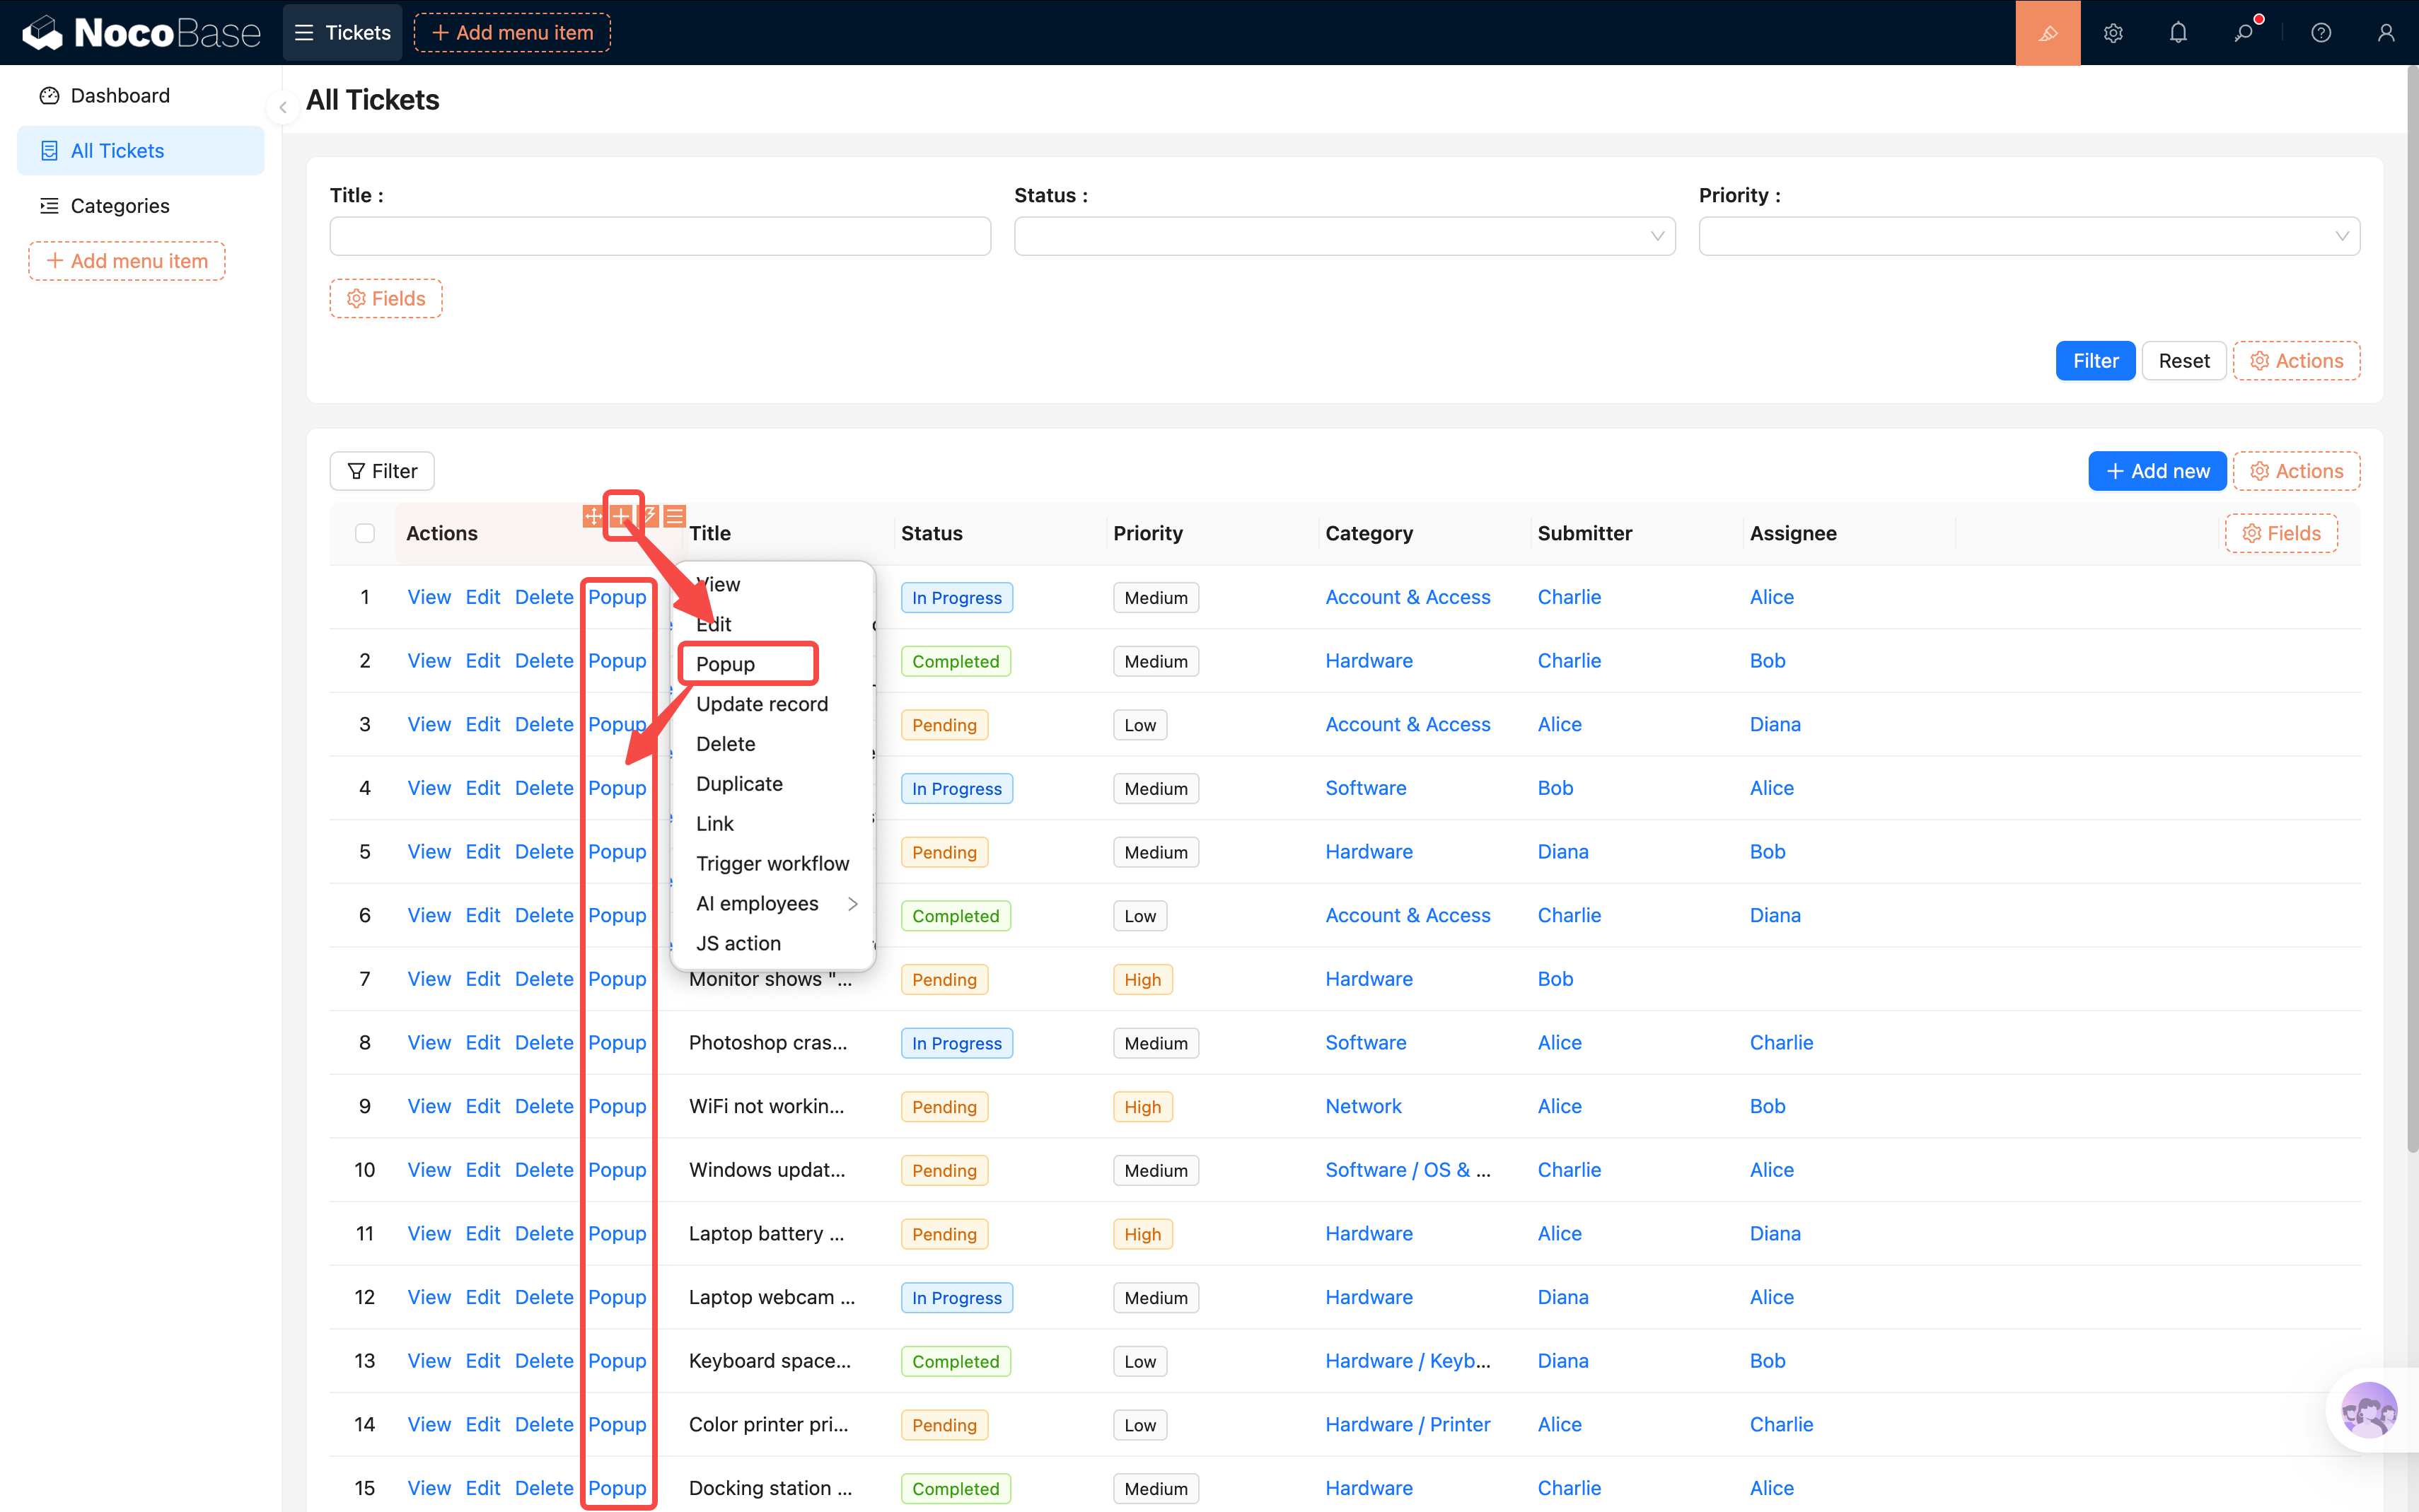The image size is (2419, 1512).
Task: Click the help question mark icon
Action: [2321, 33]
